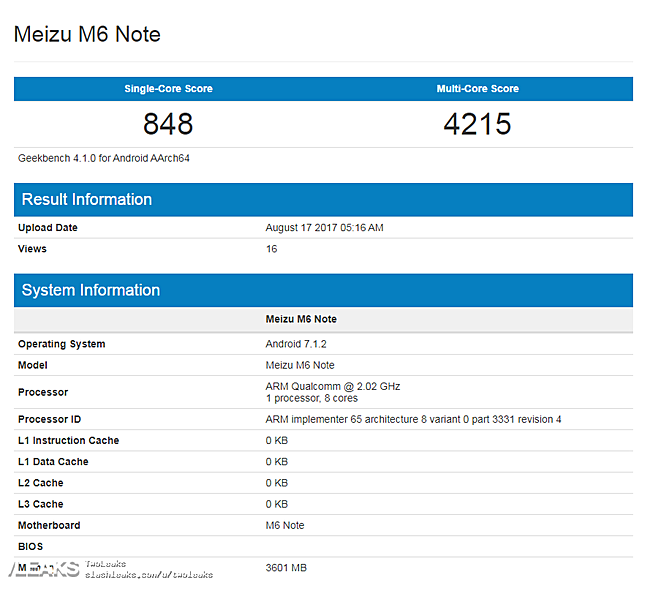The width and height of the screenshot is (650, 591).
Task: Click the L1 Instruction Cache row label
Action: point(68,440)
